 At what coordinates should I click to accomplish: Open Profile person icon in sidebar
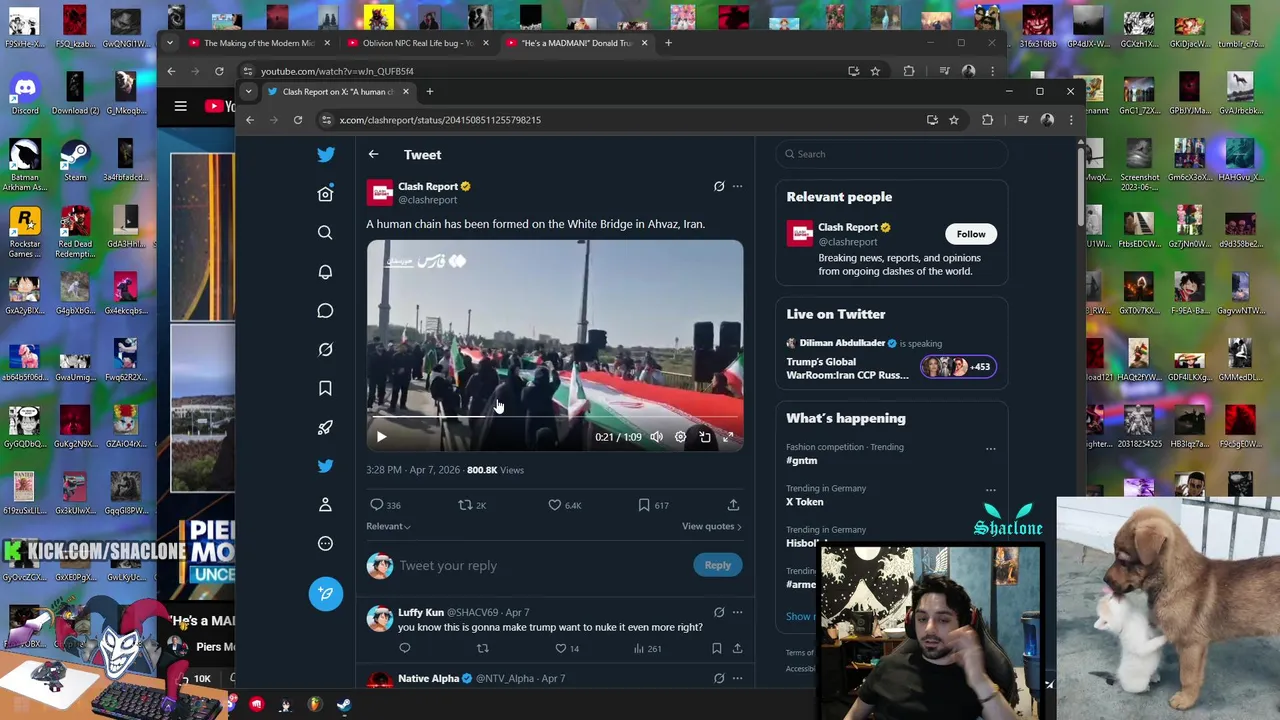tap(325, 505)
